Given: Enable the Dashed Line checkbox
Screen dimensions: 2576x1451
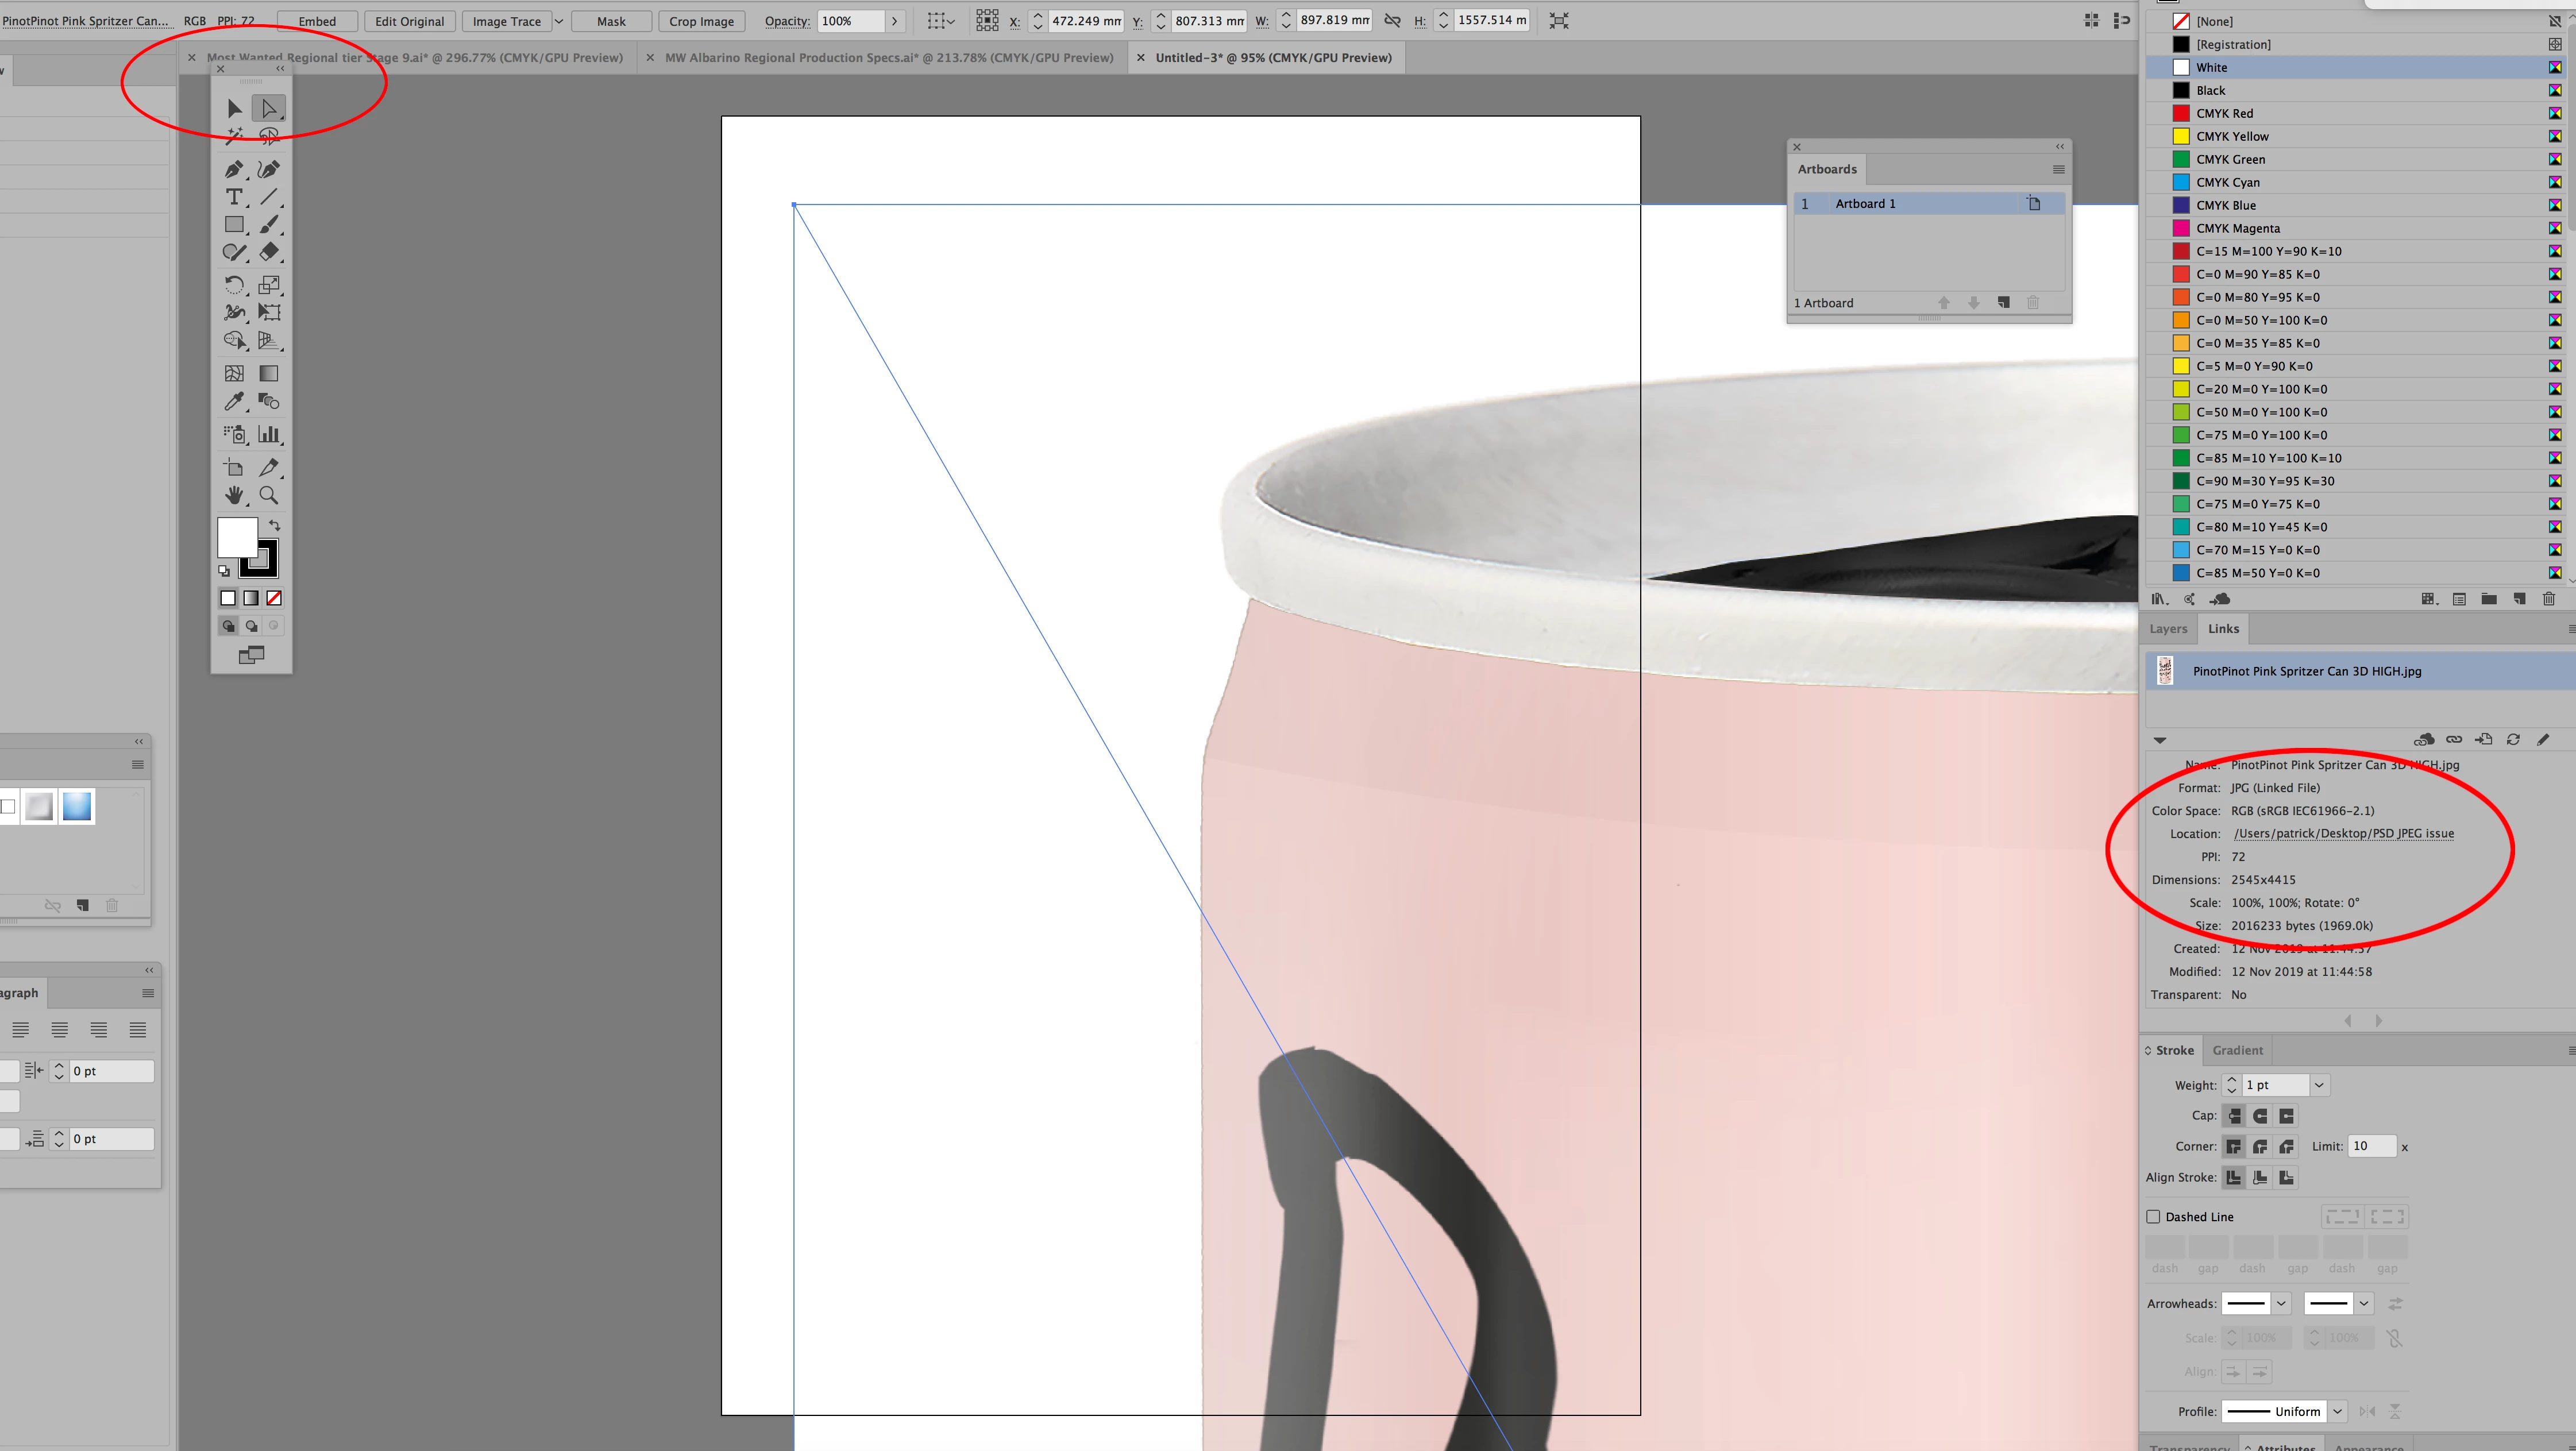Looking at the screenshot, I should [x=2153, y=1217].
